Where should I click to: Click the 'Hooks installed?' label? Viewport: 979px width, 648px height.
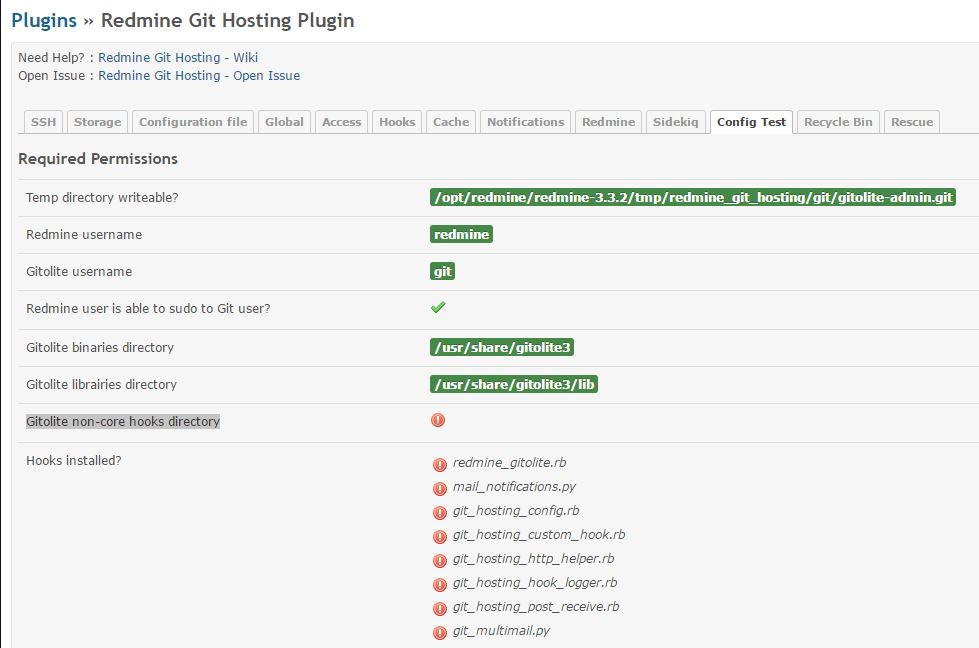(74, 460)
